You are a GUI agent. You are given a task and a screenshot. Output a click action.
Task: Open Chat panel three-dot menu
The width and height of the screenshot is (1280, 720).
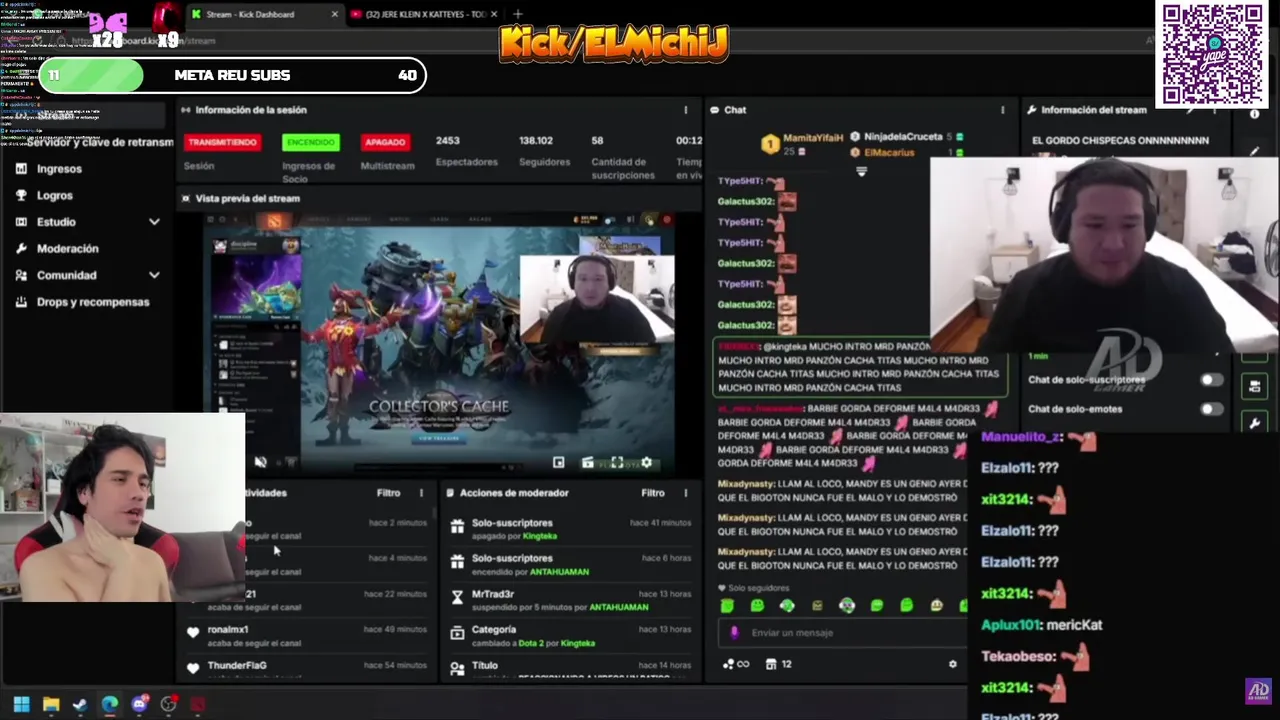[1002, 110]
